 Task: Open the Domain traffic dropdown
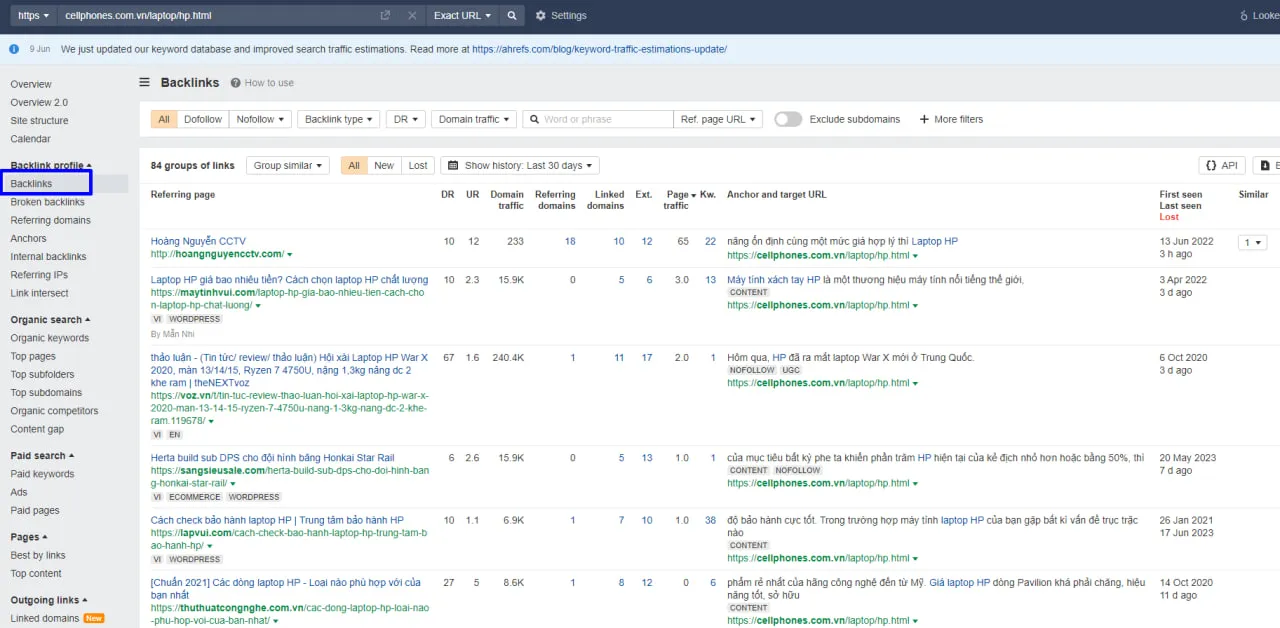[x=473, y=118]
